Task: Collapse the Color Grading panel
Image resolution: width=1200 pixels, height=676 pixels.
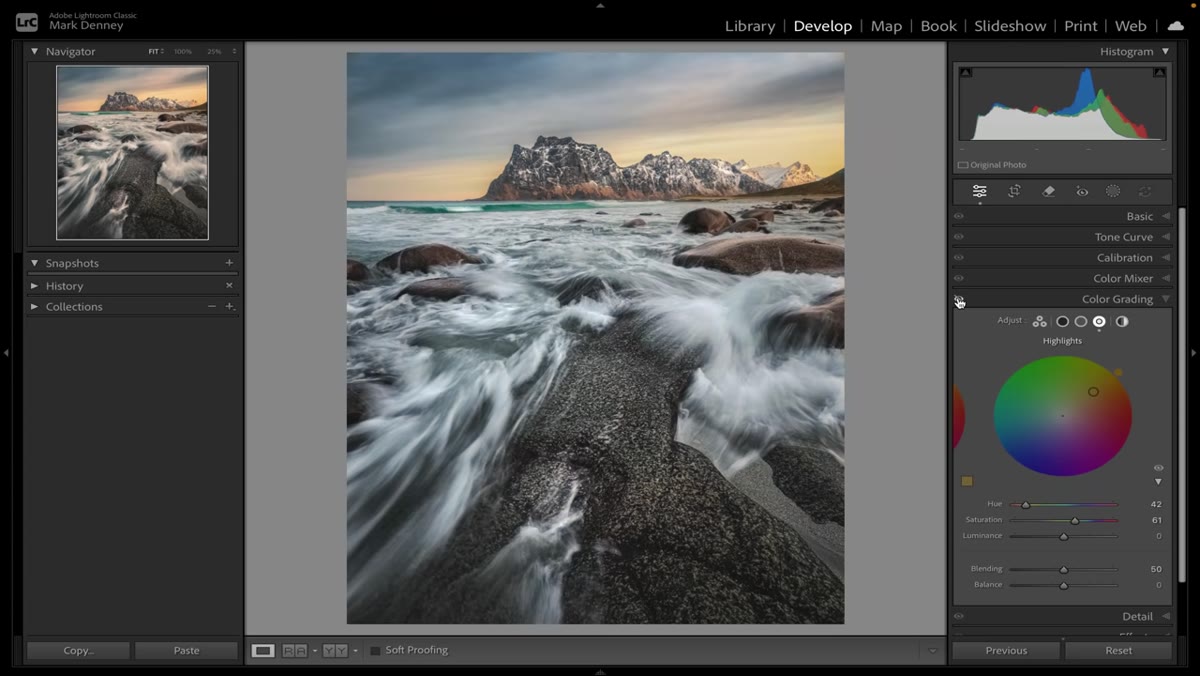Action: (1165, 299)
